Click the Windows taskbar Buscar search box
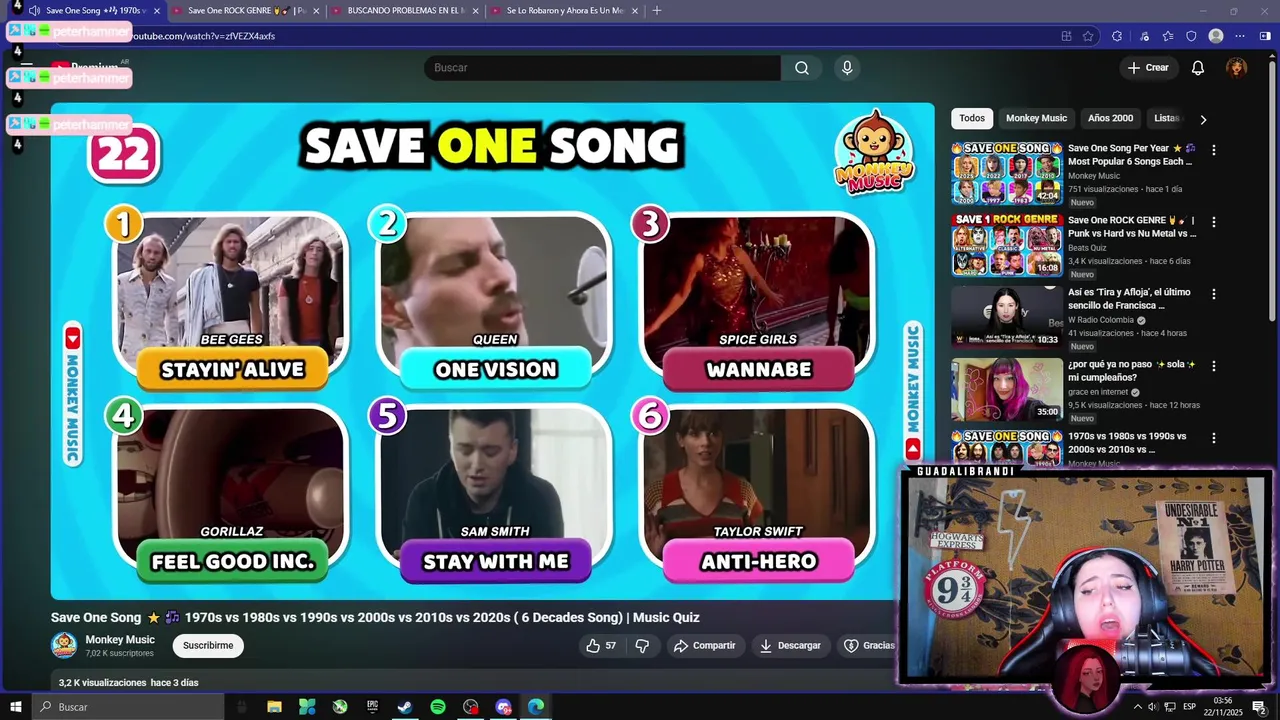Viewport: 1280px width, 720px height. 130,707
